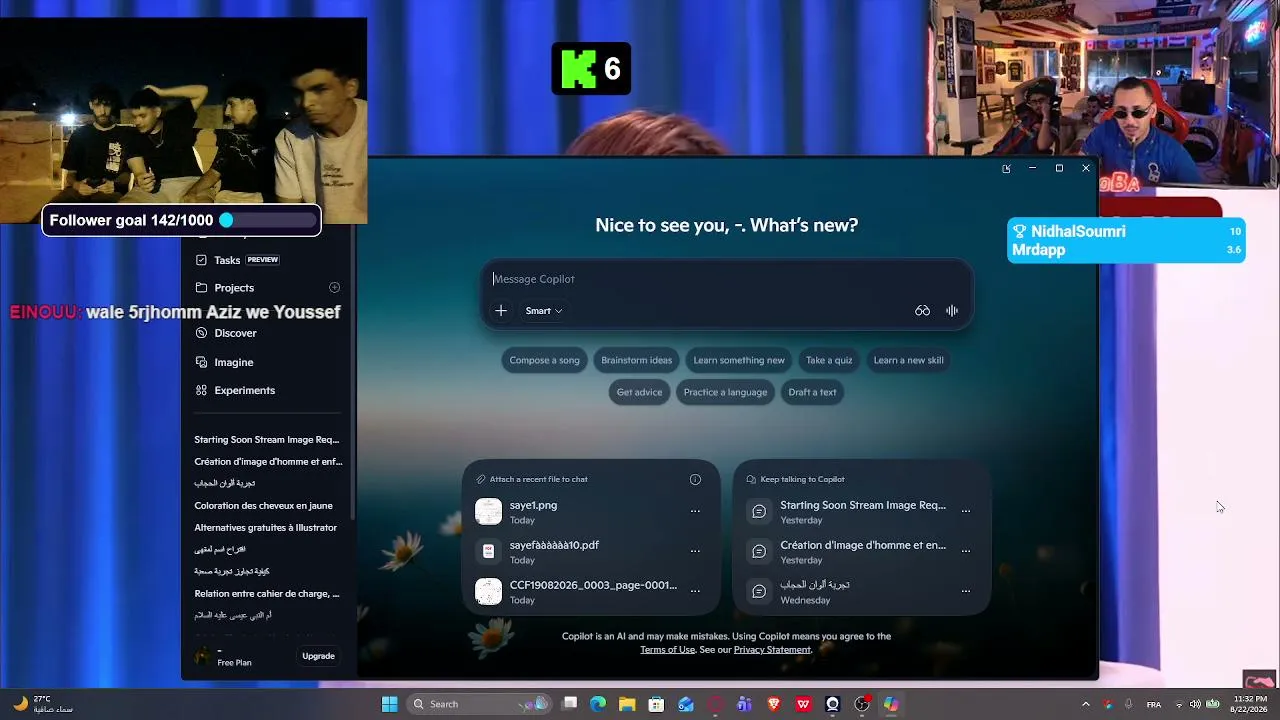The height and width of the screenshot is (720, 1280).
Task: Open more options for Wednesday conversation
Action: pyautogui.click(x=966, y=591)
